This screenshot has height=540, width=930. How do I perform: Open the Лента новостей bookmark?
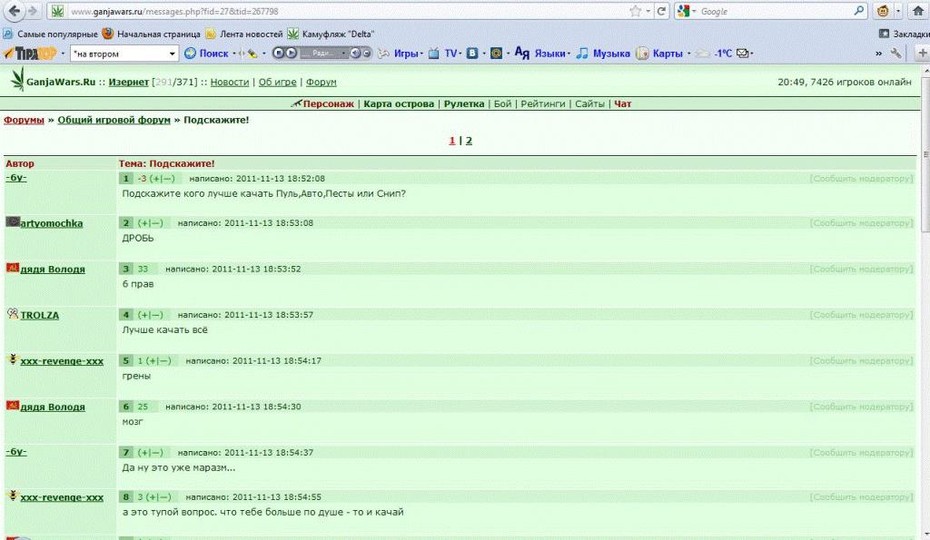[244, 34]
